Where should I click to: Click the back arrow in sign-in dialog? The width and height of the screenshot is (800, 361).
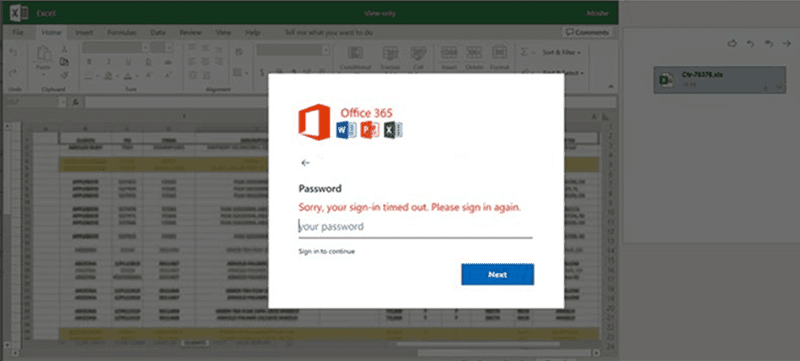pyautogui.click(x=305, y=163)
